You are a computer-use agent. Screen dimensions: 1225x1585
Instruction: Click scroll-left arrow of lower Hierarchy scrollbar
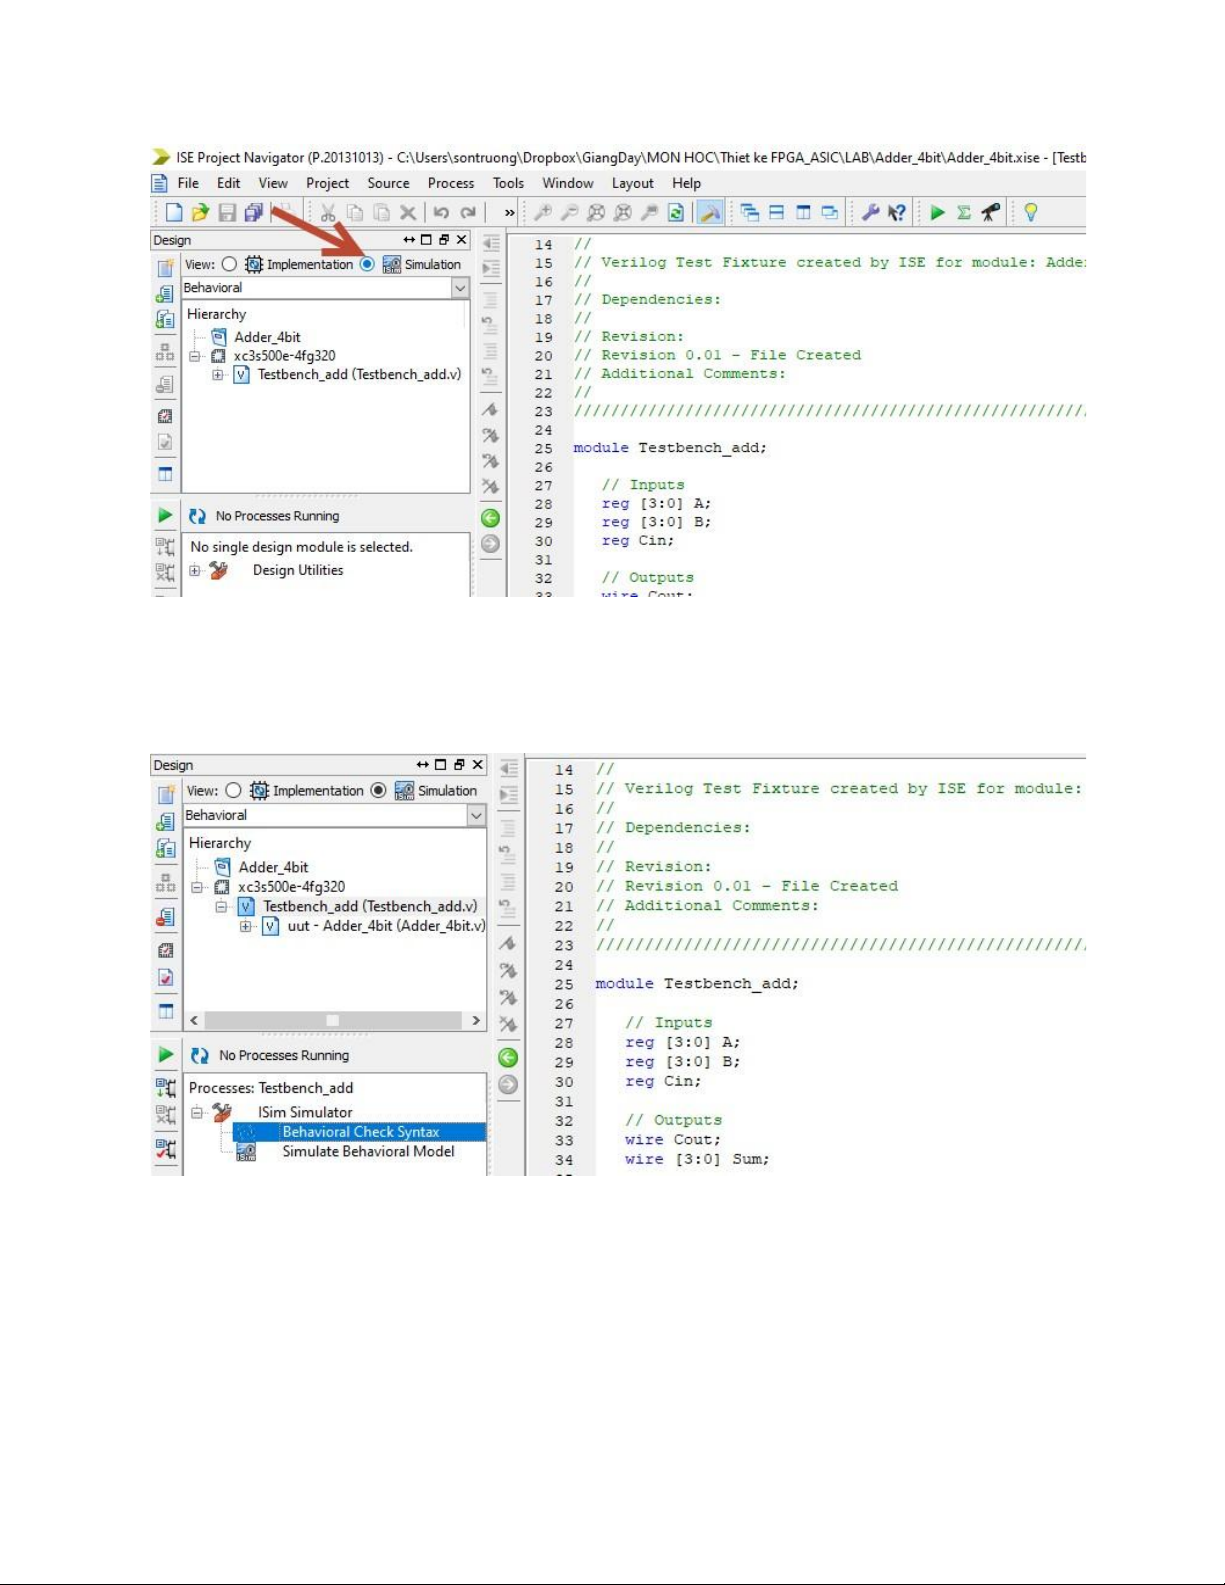click(194, 1020)
